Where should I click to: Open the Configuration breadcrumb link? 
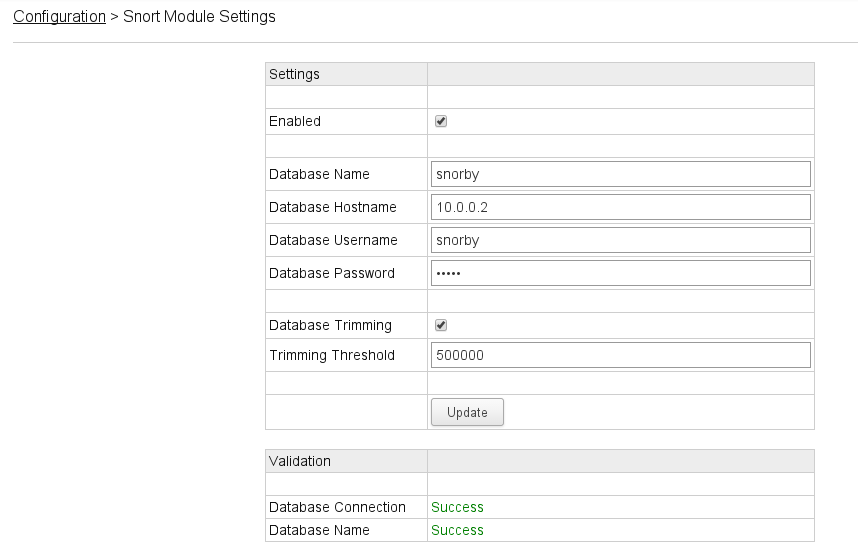(x=59, y=16)
